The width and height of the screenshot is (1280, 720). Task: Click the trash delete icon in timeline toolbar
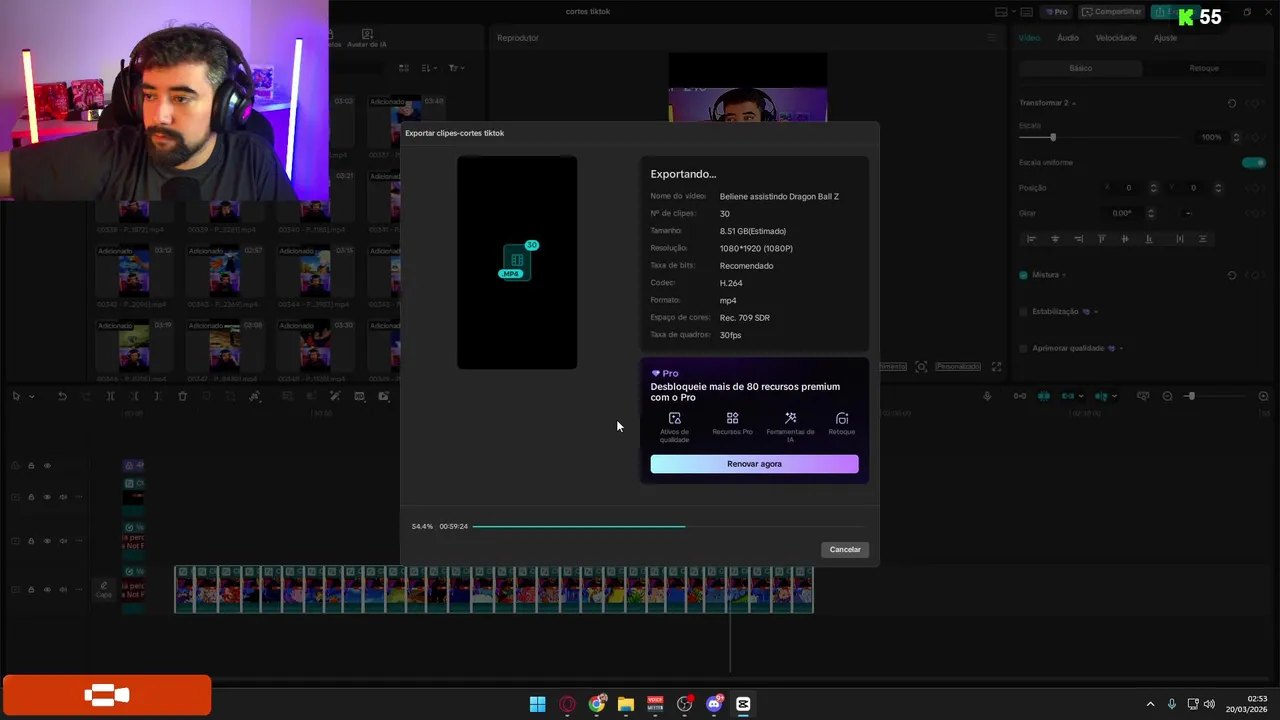182,396
